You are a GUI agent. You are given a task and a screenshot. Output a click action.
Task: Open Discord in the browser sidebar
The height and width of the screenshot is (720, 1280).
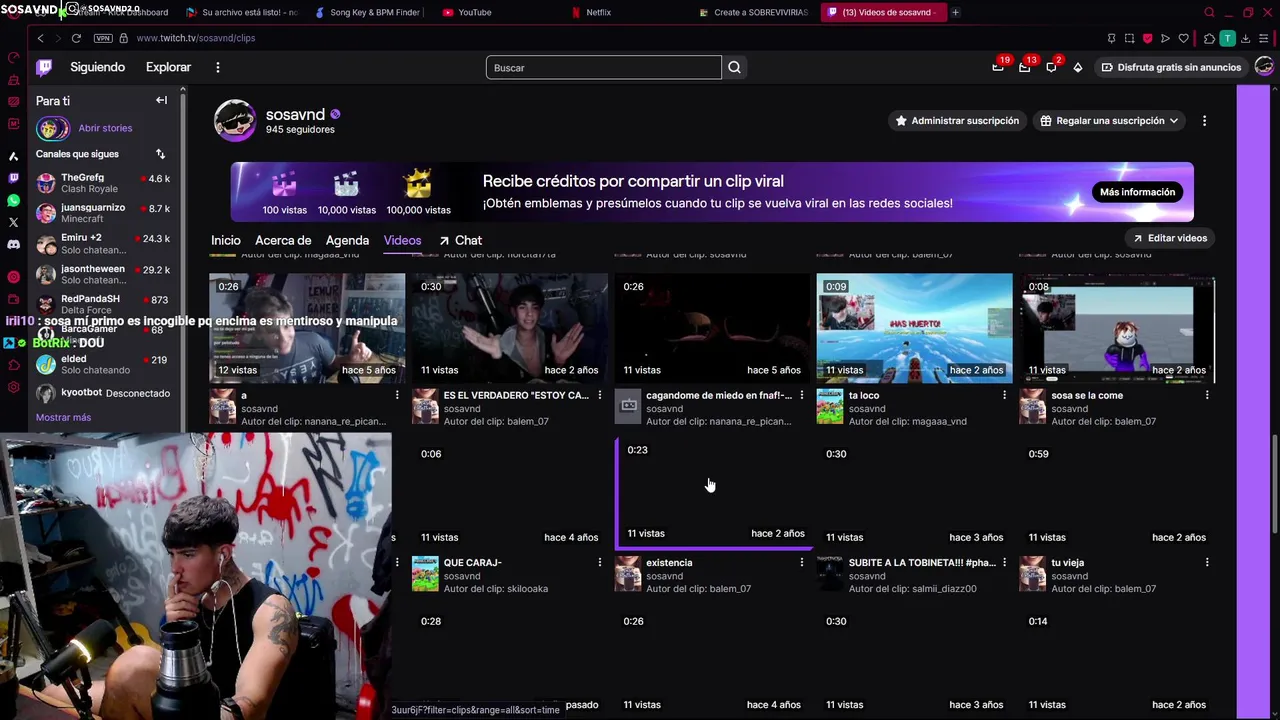pyautogui.click(x=13, y=244)
